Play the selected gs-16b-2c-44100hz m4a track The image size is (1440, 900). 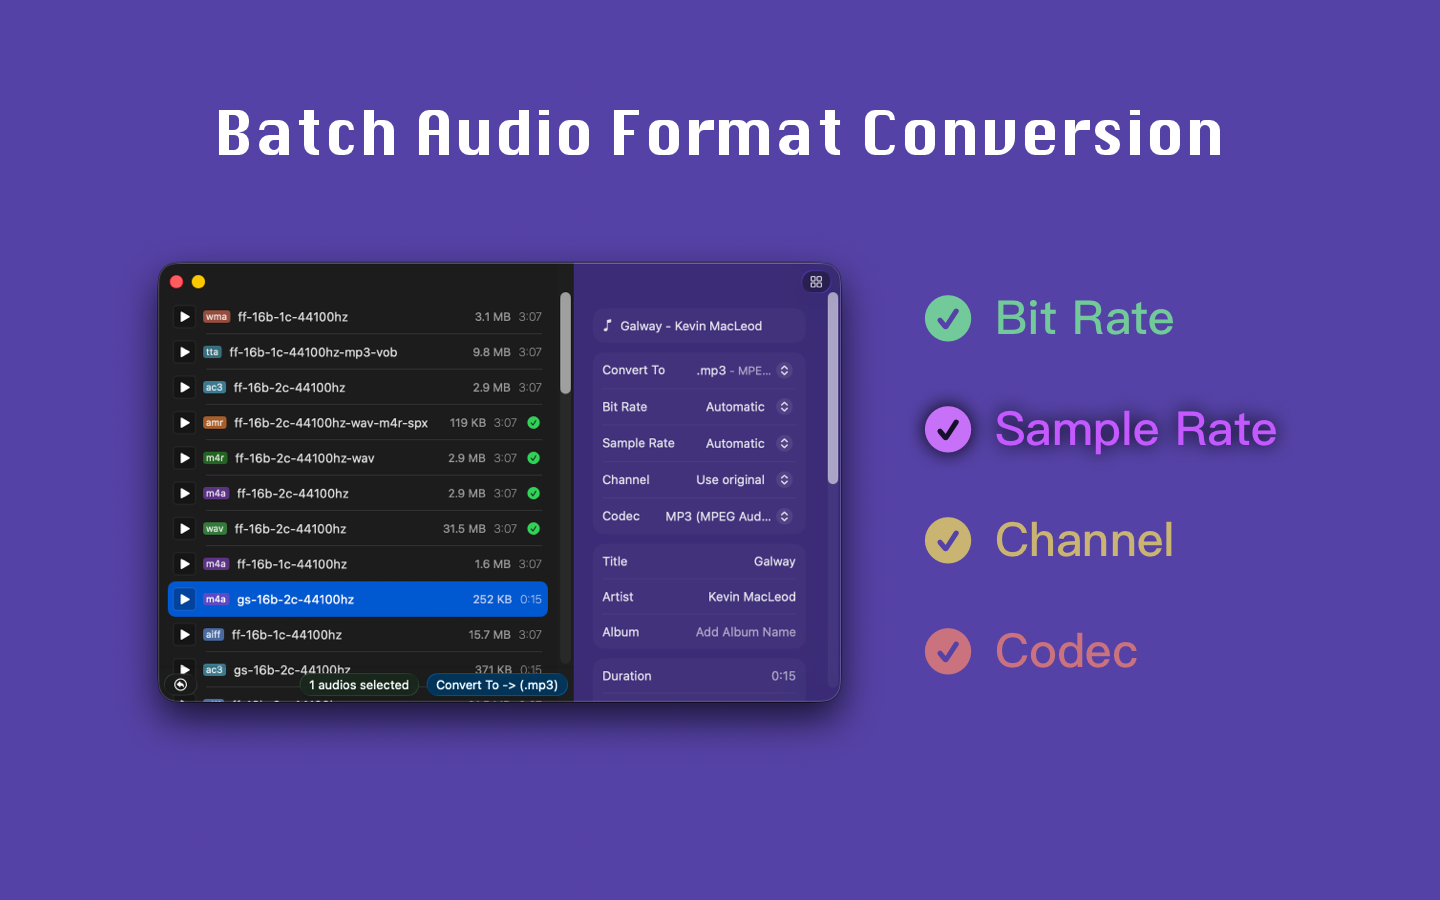point(184,600)
